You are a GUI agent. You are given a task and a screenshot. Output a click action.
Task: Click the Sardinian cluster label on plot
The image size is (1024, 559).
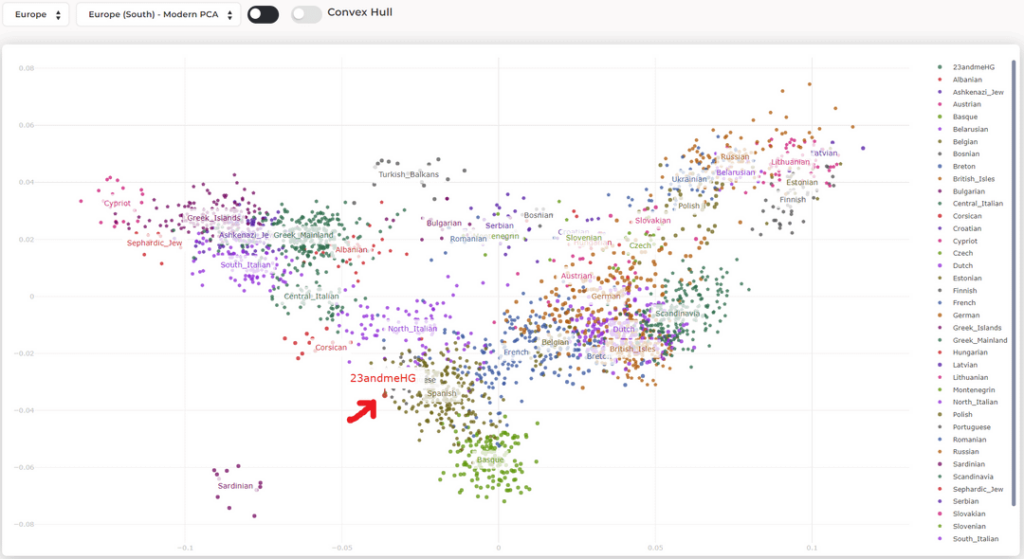click(235, 486)
